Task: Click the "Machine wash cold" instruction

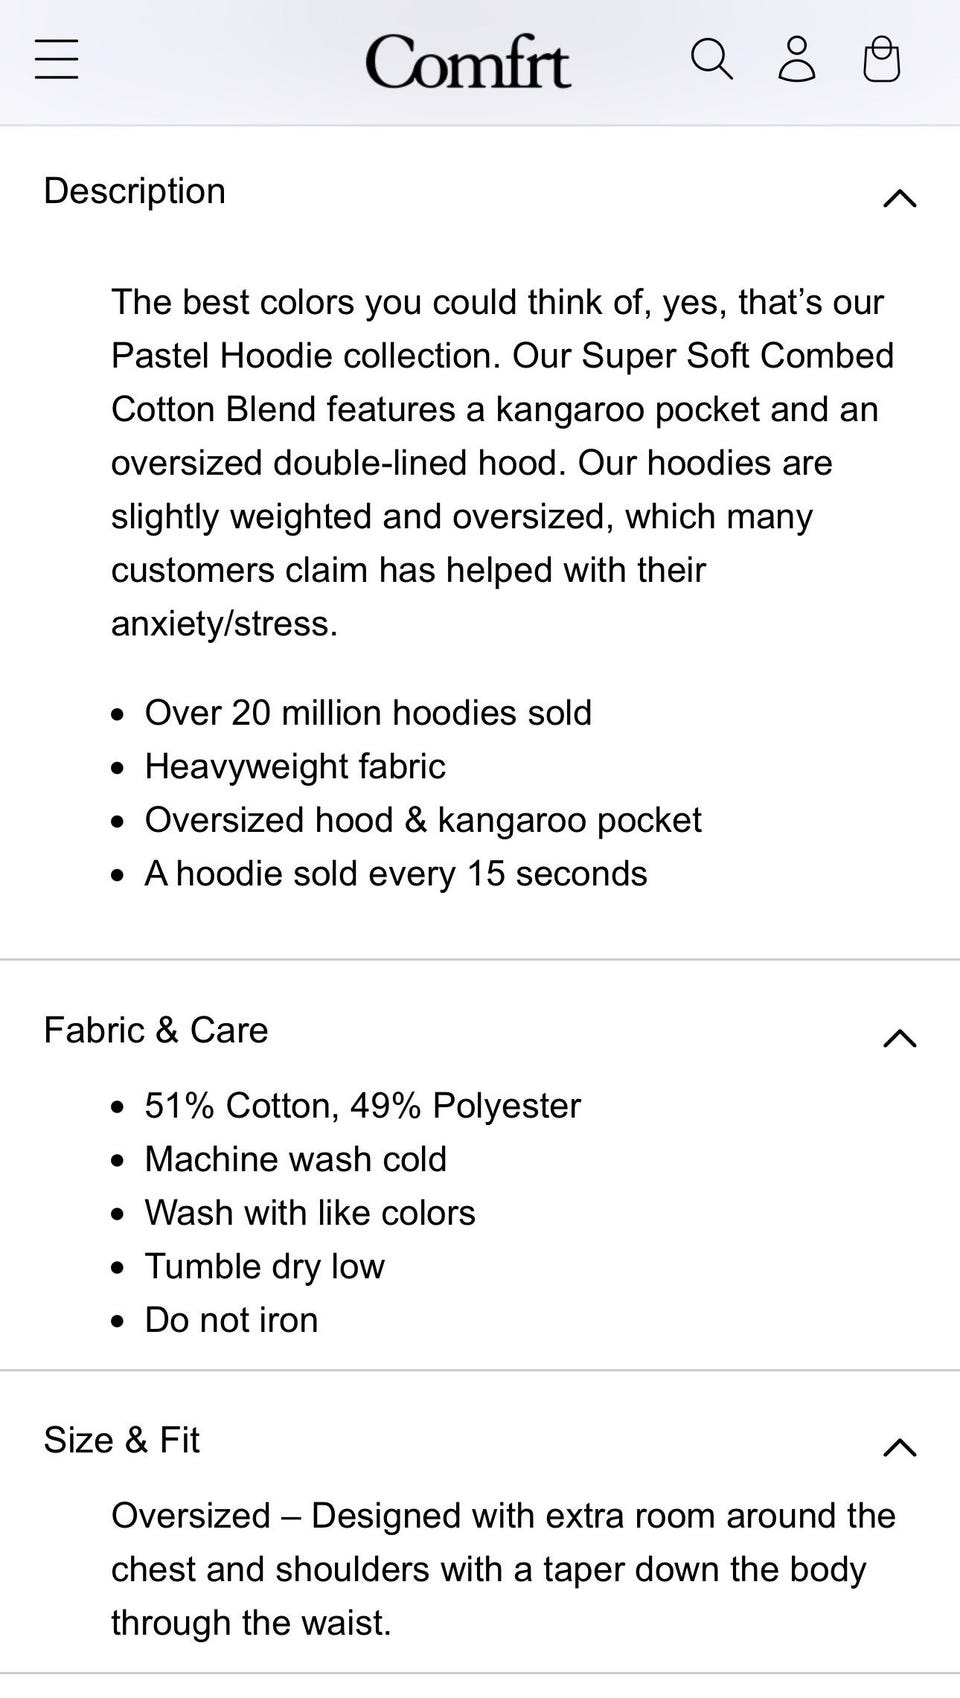Action: [x=296, y=1159]
